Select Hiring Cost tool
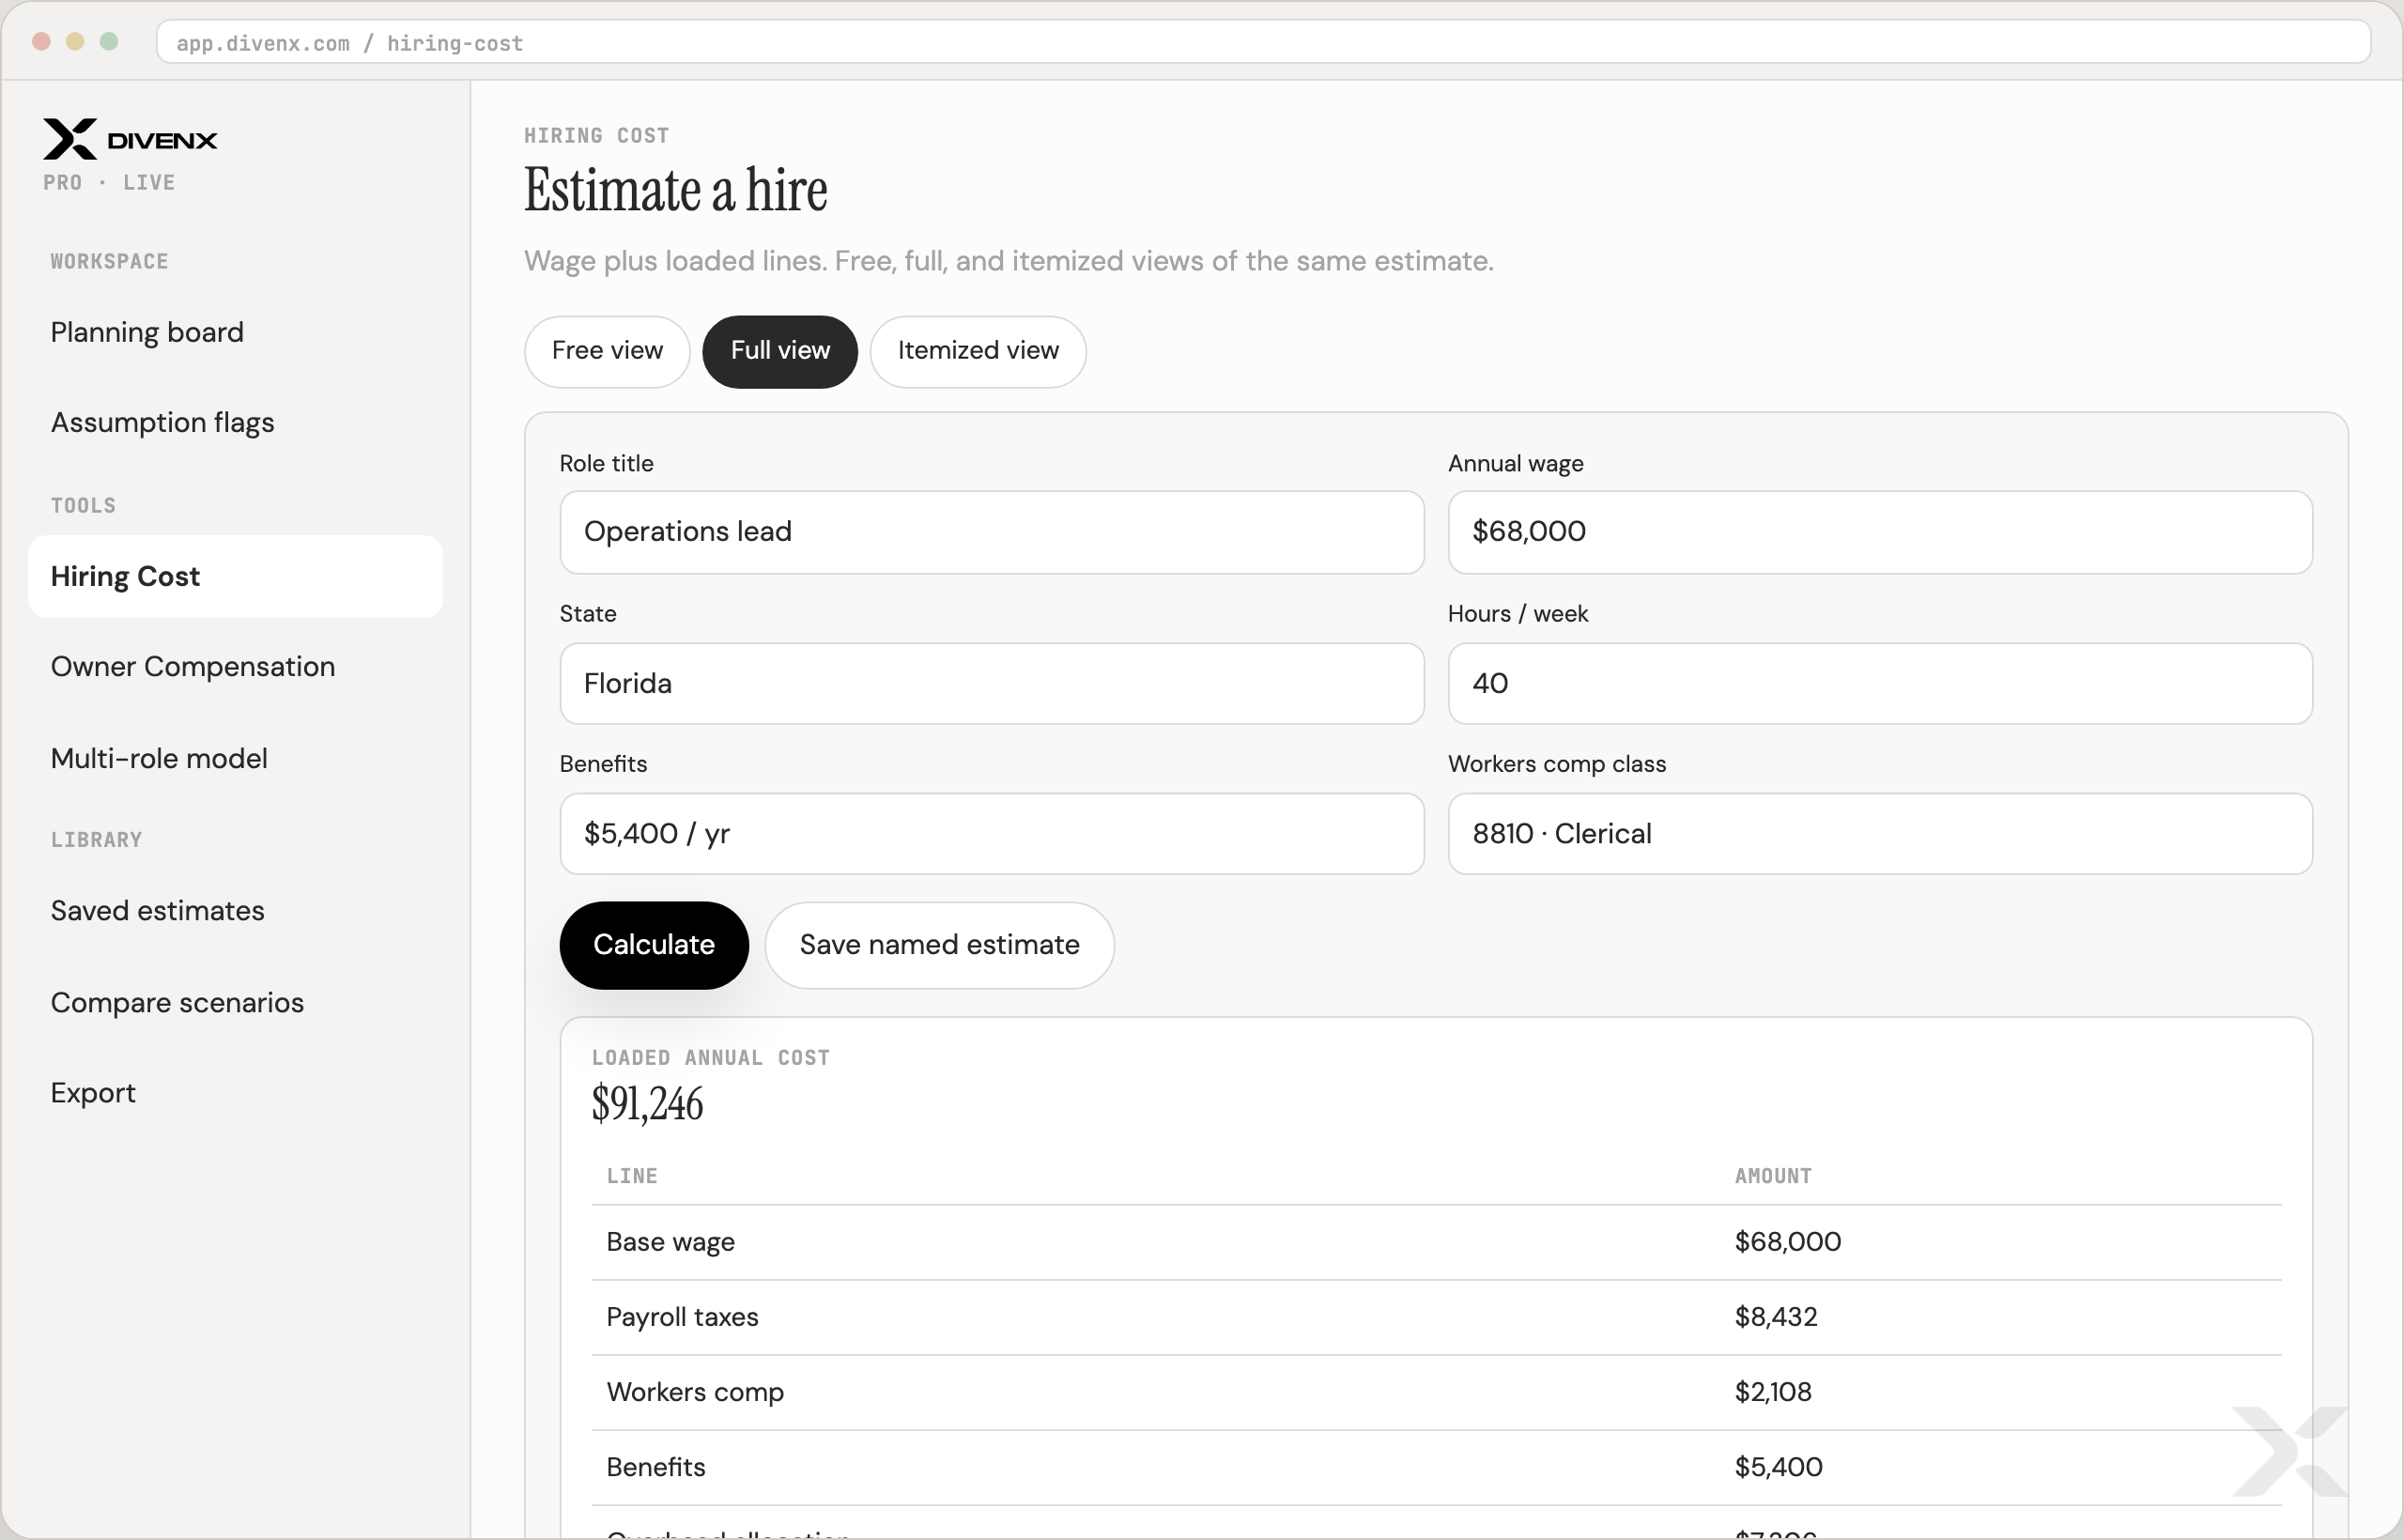The image size is (2404, 1540). tap(235, 576)
